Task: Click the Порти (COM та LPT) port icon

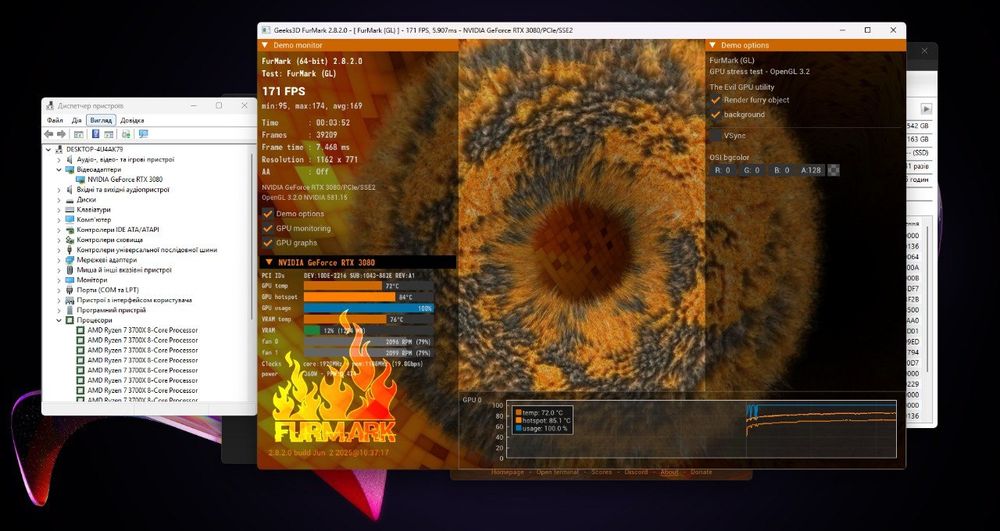Action: tap(70, 289)
